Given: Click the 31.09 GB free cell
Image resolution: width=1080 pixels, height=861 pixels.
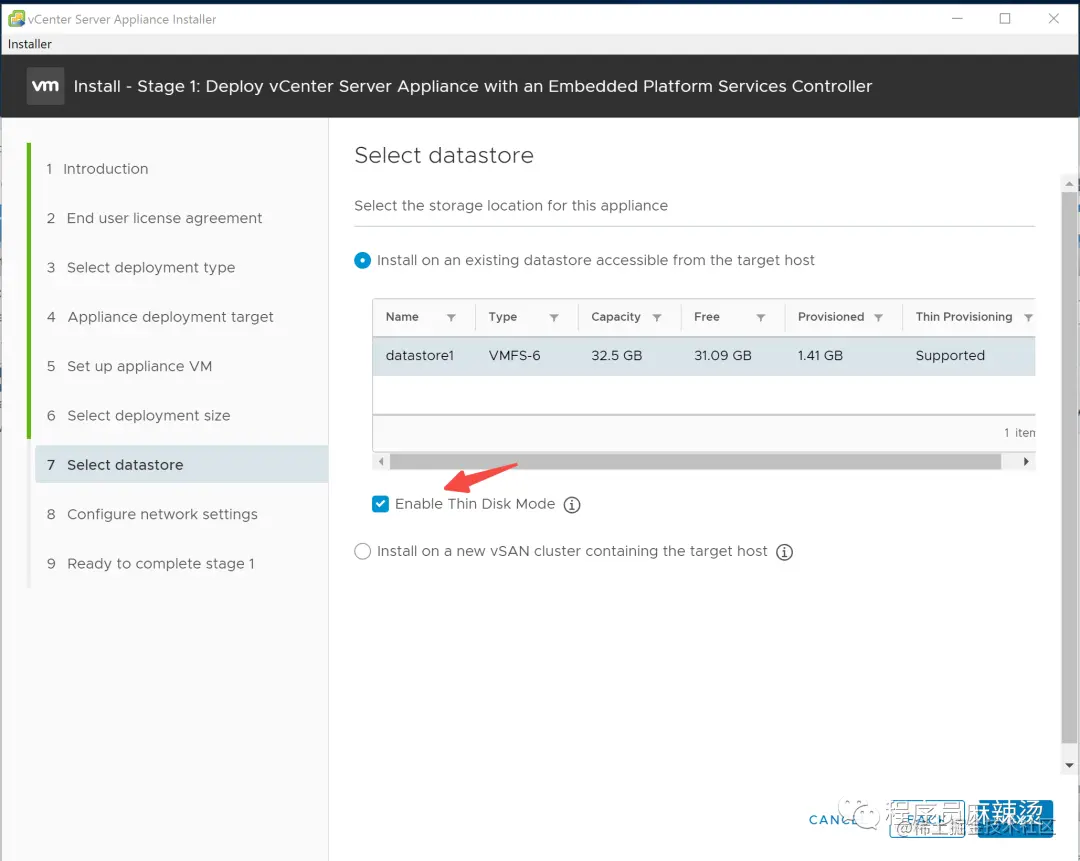Looking at the screenshot, I should (723, 356).
